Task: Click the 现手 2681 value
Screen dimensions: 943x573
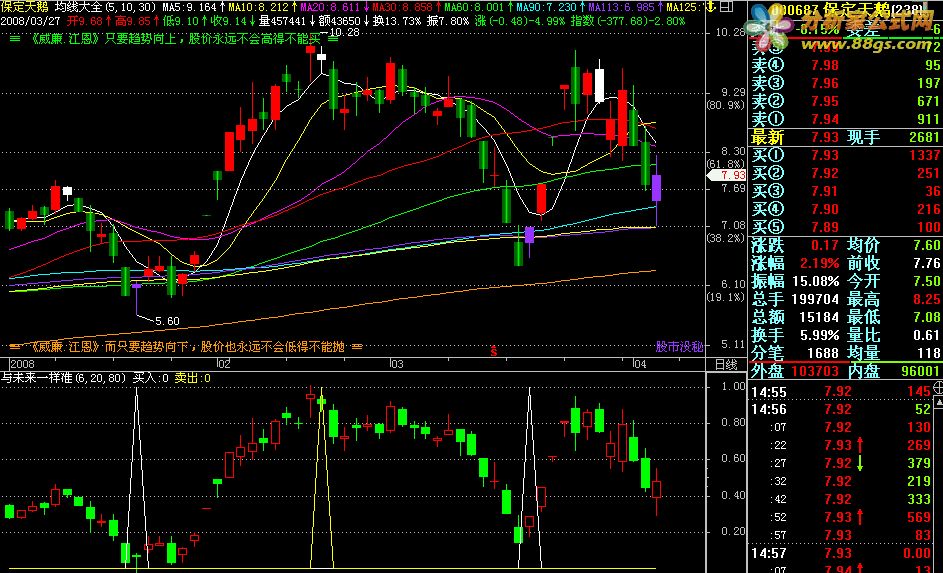Action: 924,137
